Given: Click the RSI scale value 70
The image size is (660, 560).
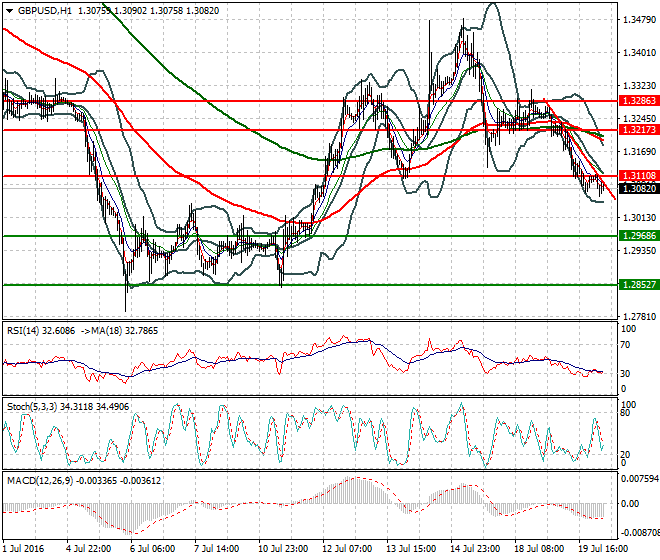Looking at the screenshot, I should click(x=625, y=345).
